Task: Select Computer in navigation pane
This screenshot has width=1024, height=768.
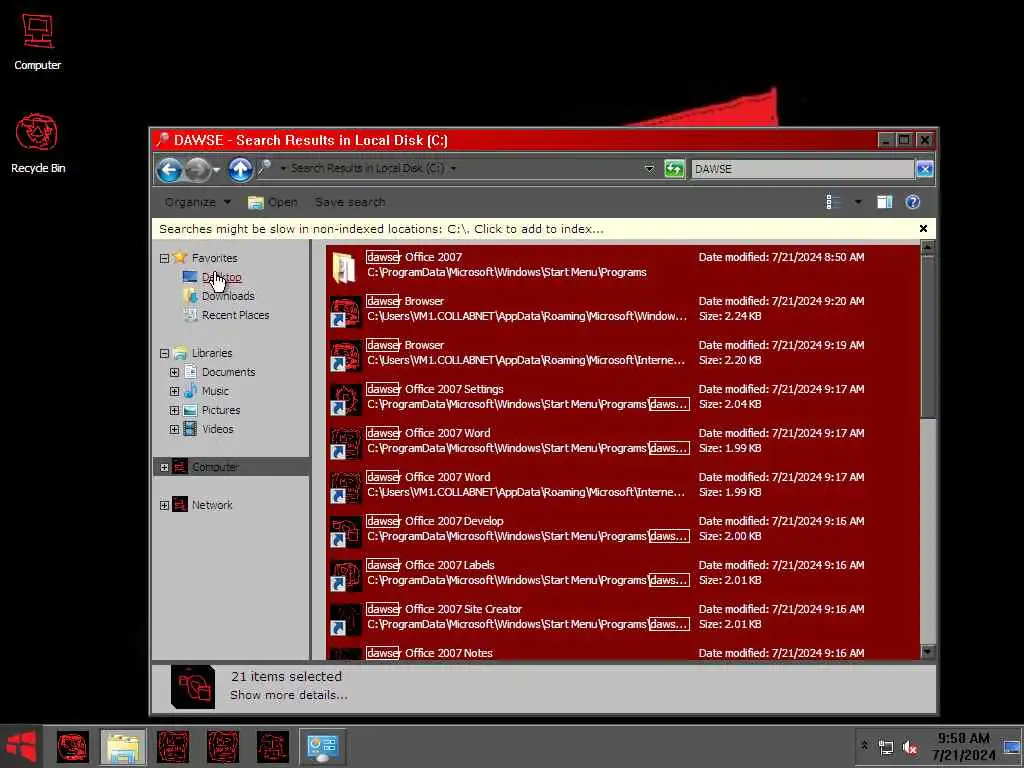Action: 215,467
